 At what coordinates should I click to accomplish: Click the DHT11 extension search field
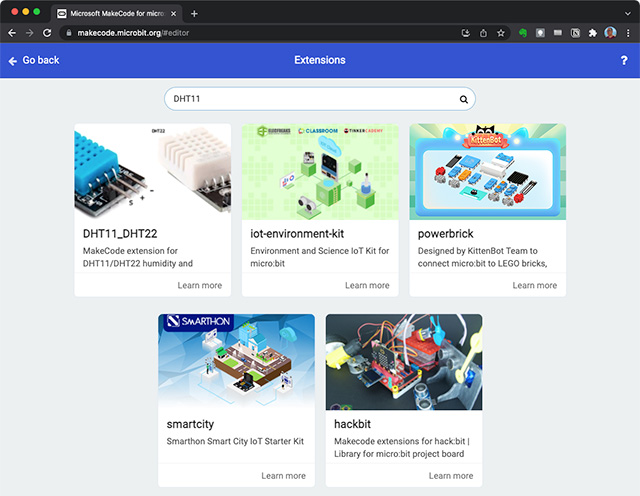[x=310, y=99]
